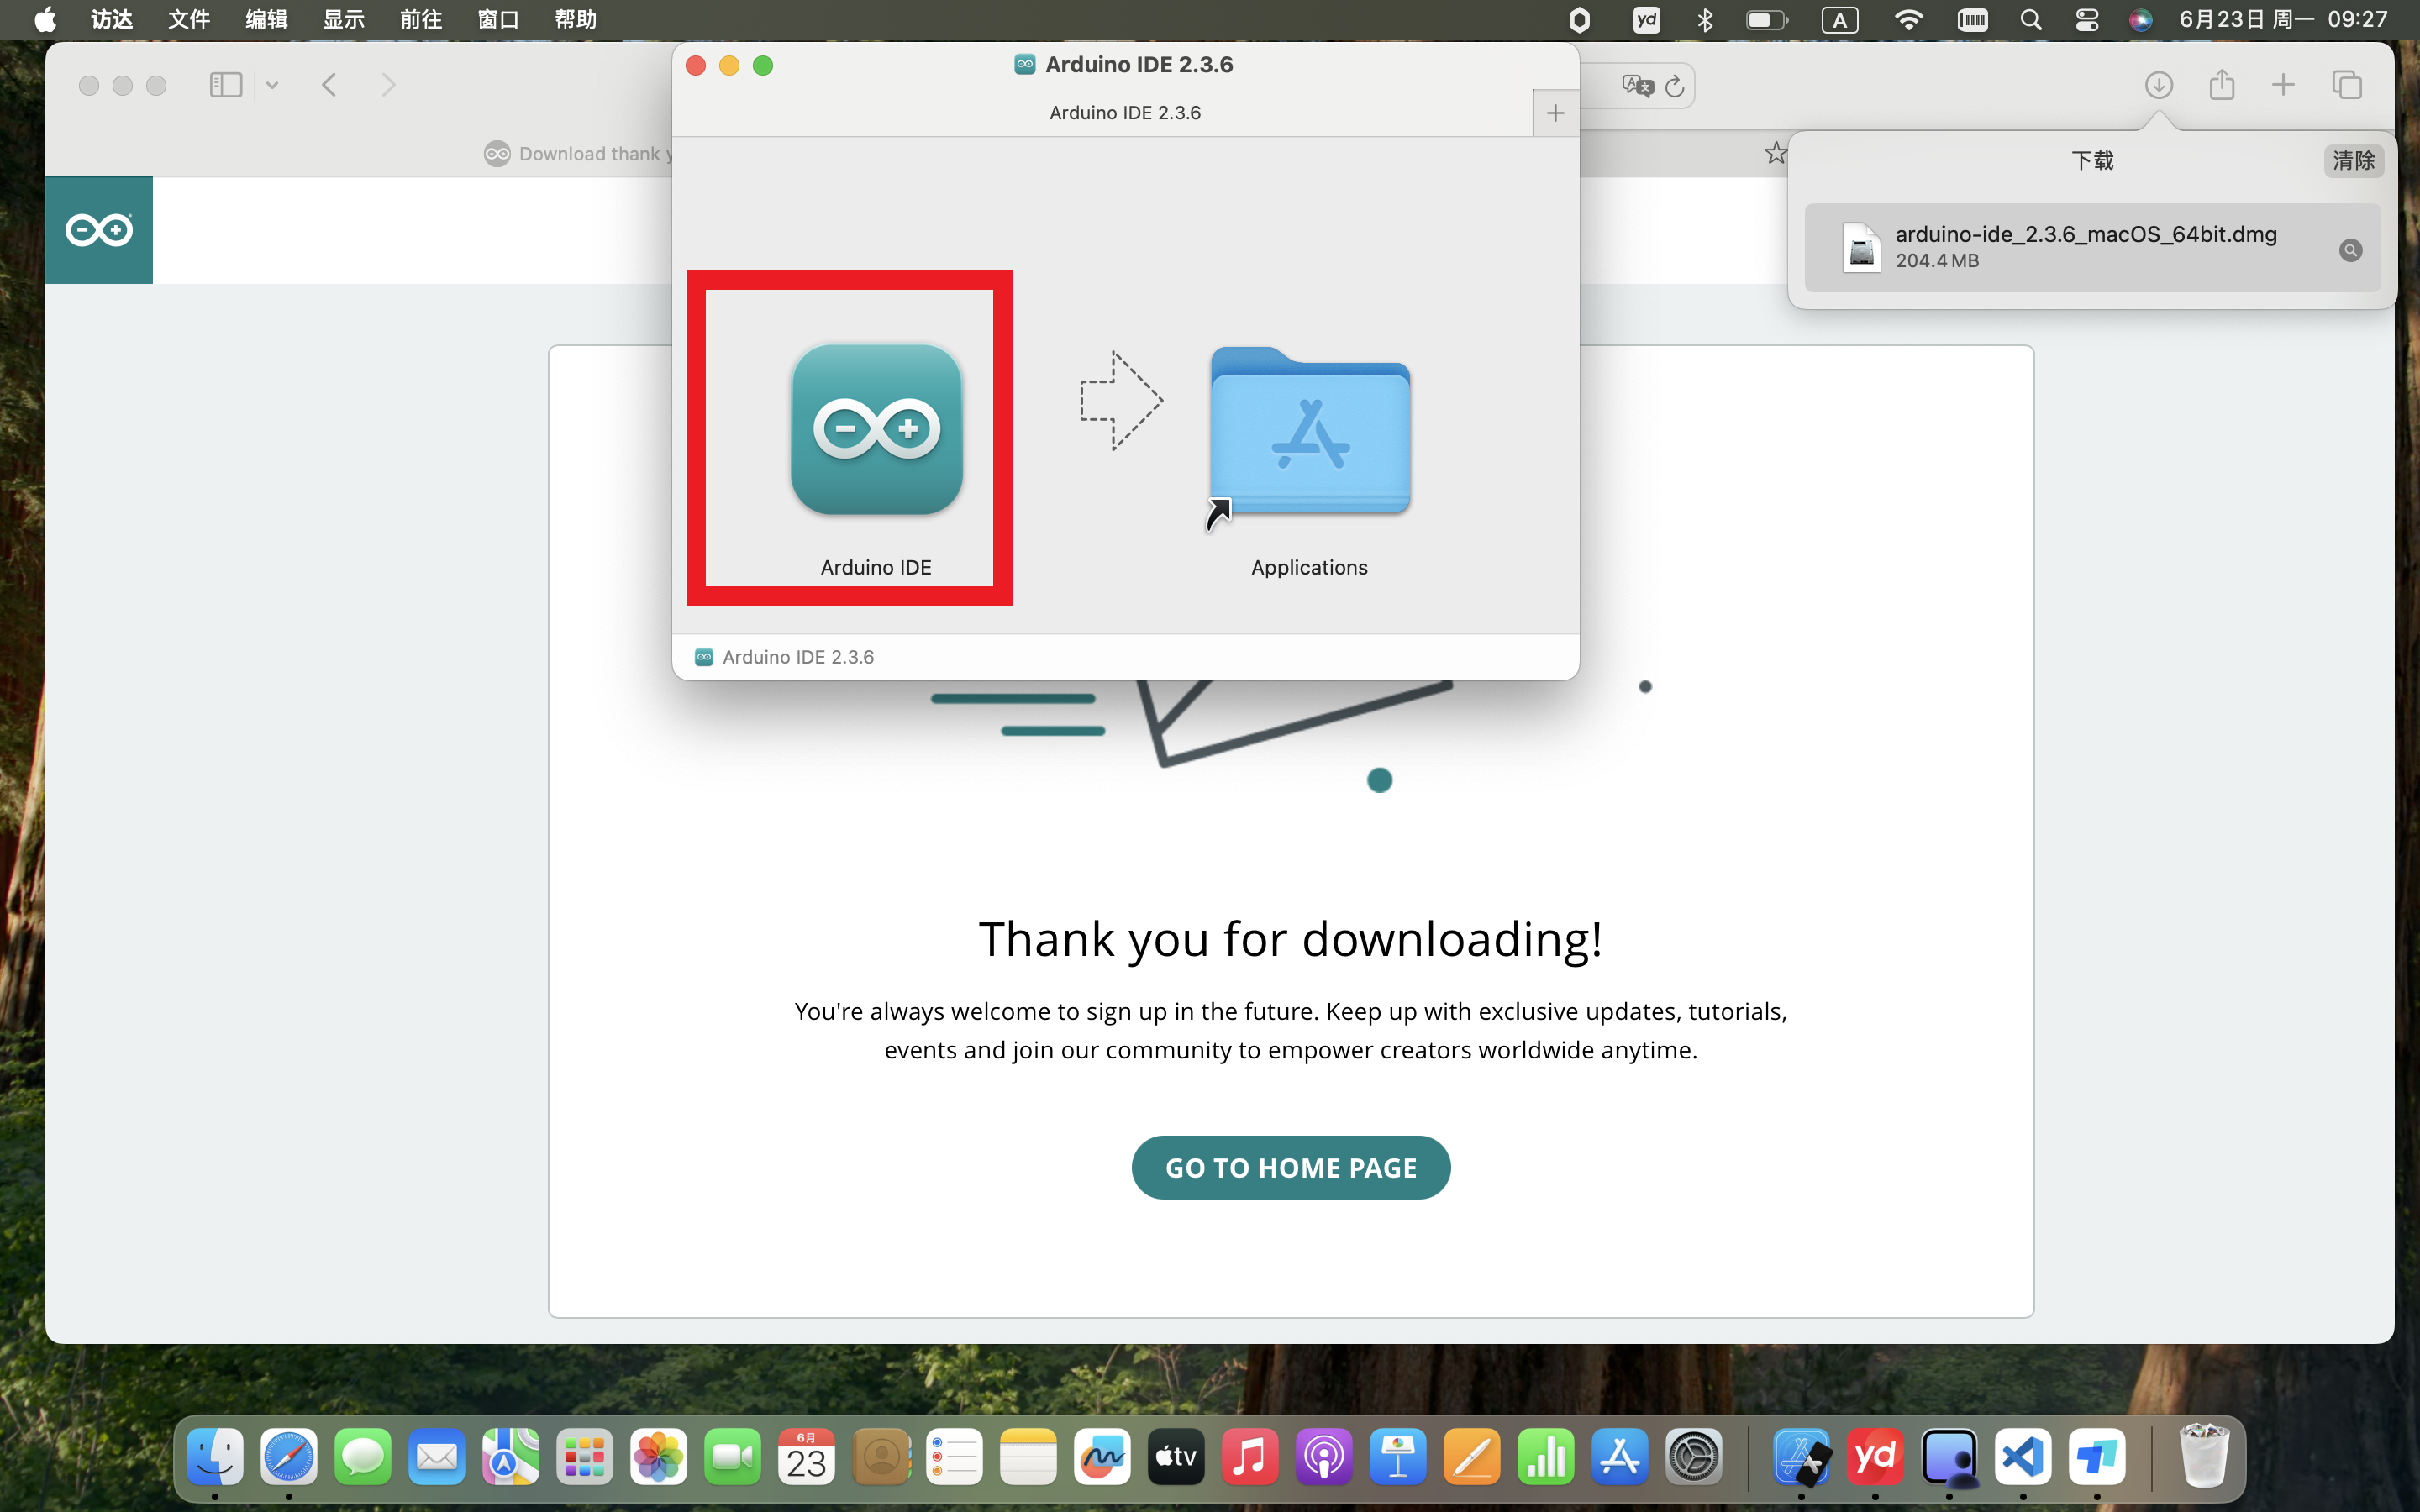Screen dimensions: 2420x1512
Task: Click the Youdao yd menu bar icon
Action: [1646, 20]
